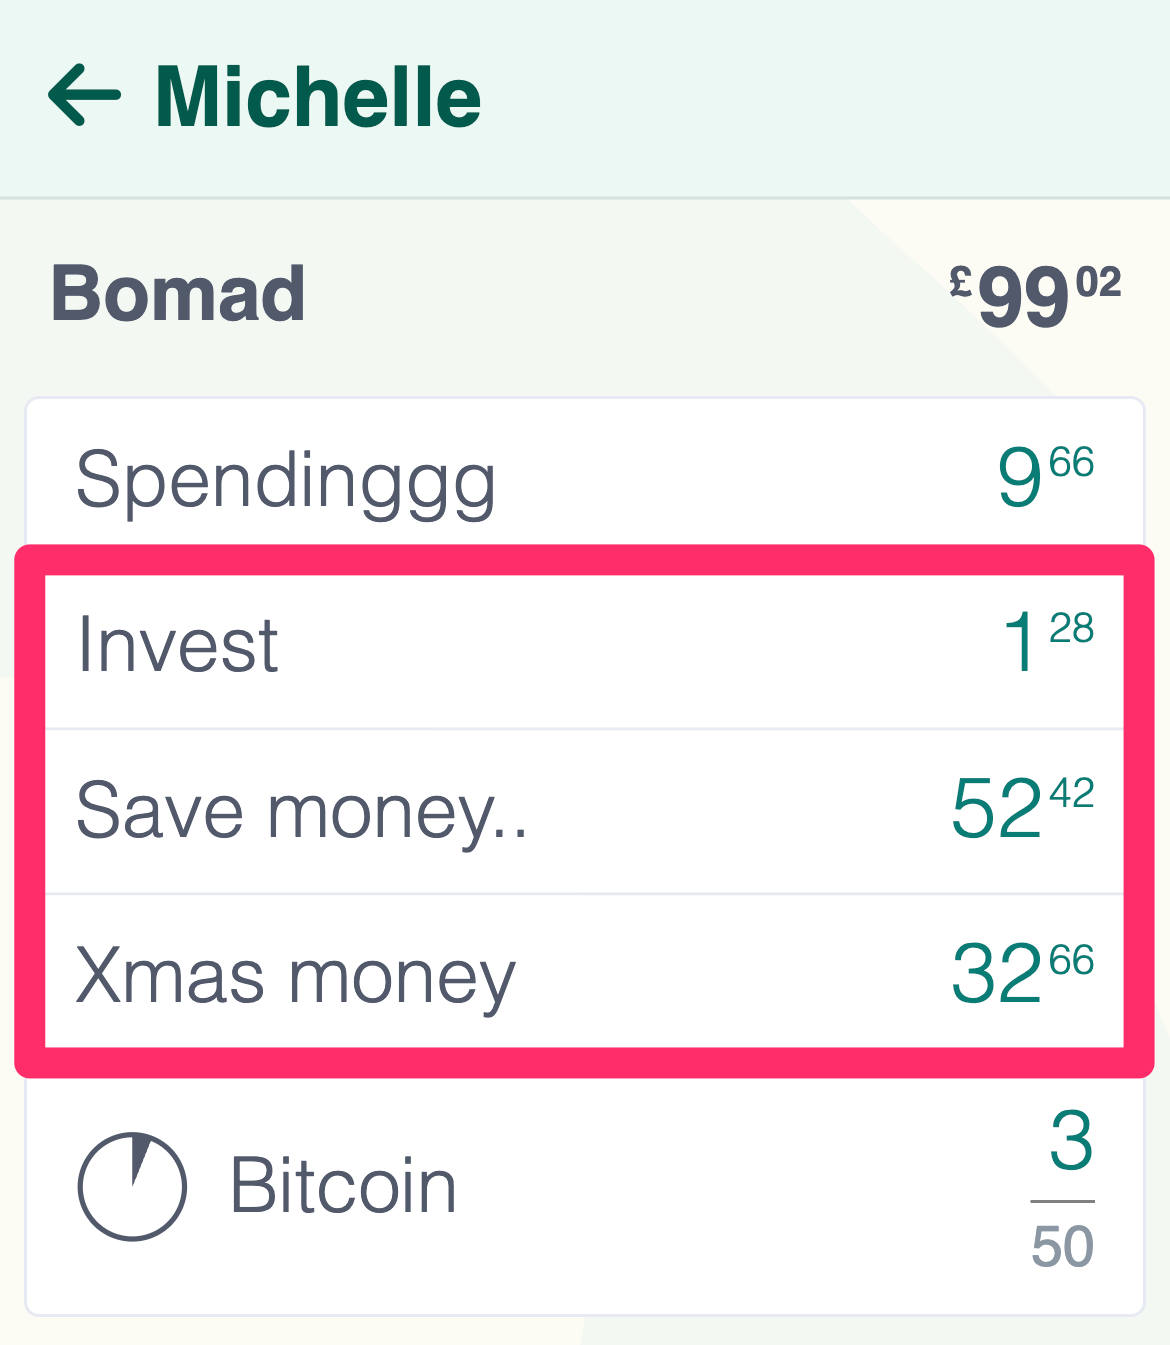Click the Invest label text
Screen dimensions: 1170x1345
(178, 644)
